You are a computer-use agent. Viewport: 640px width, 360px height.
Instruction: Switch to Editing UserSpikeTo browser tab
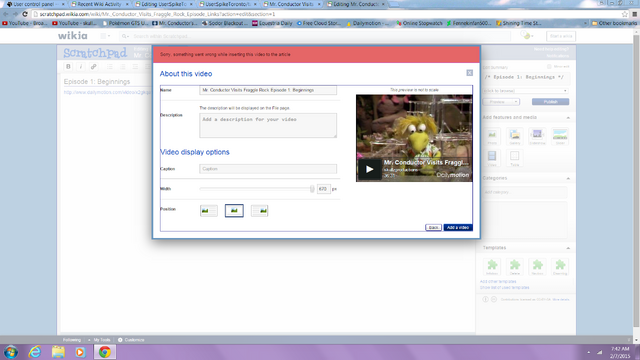click(164, 4)
